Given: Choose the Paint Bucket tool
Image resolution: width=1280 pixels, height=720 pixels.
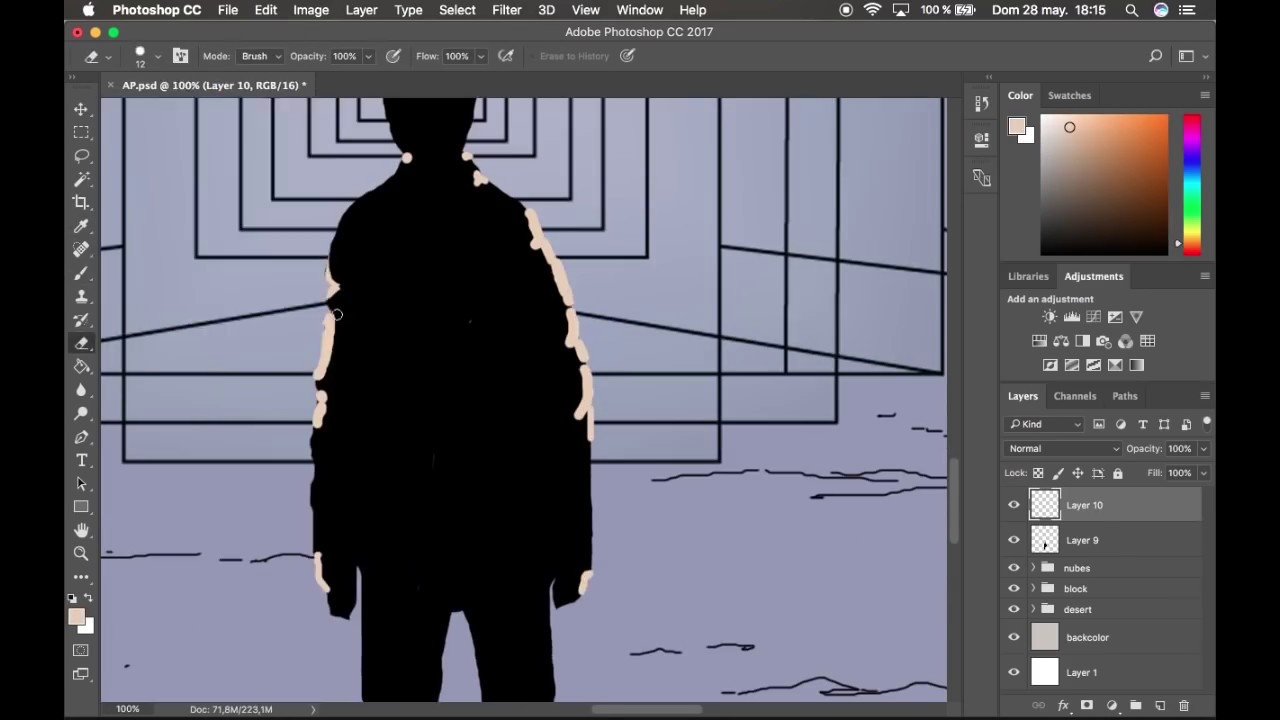Looking at the screenshot, I should pyautogui.click(x=81, y=366).
